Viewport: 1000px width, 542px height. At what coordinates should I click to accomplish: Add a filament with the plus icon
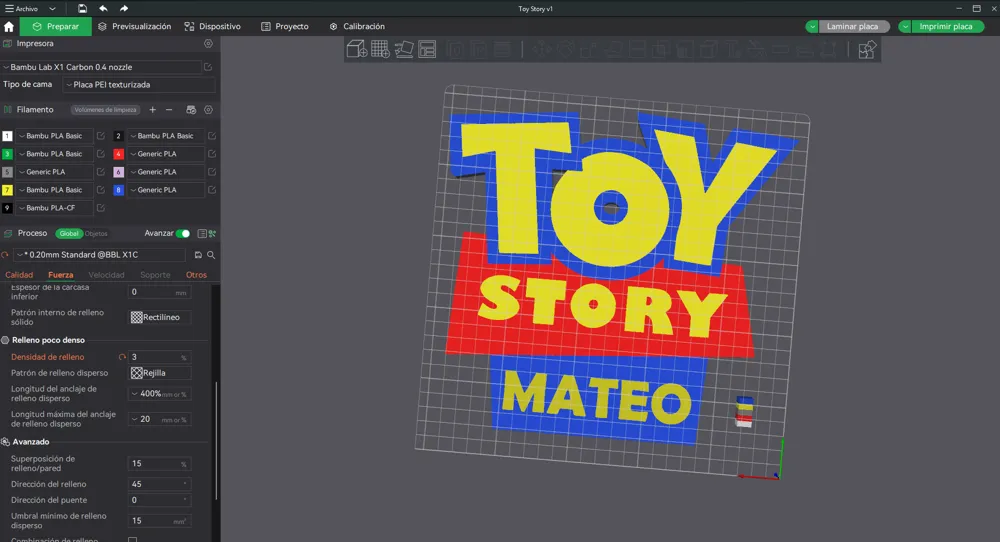152,110
